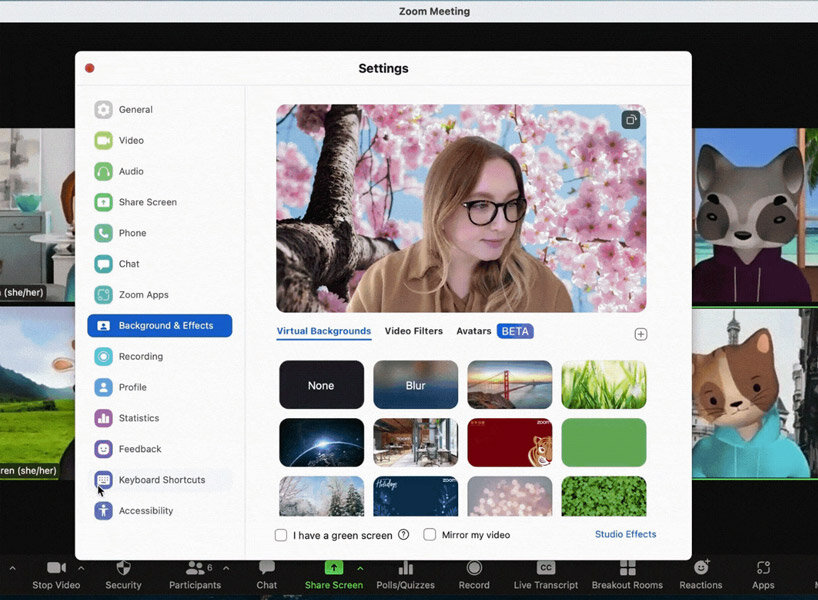818x600 pixels.
Task: Open Security shield in meeting toolbar
Action: 123,575
